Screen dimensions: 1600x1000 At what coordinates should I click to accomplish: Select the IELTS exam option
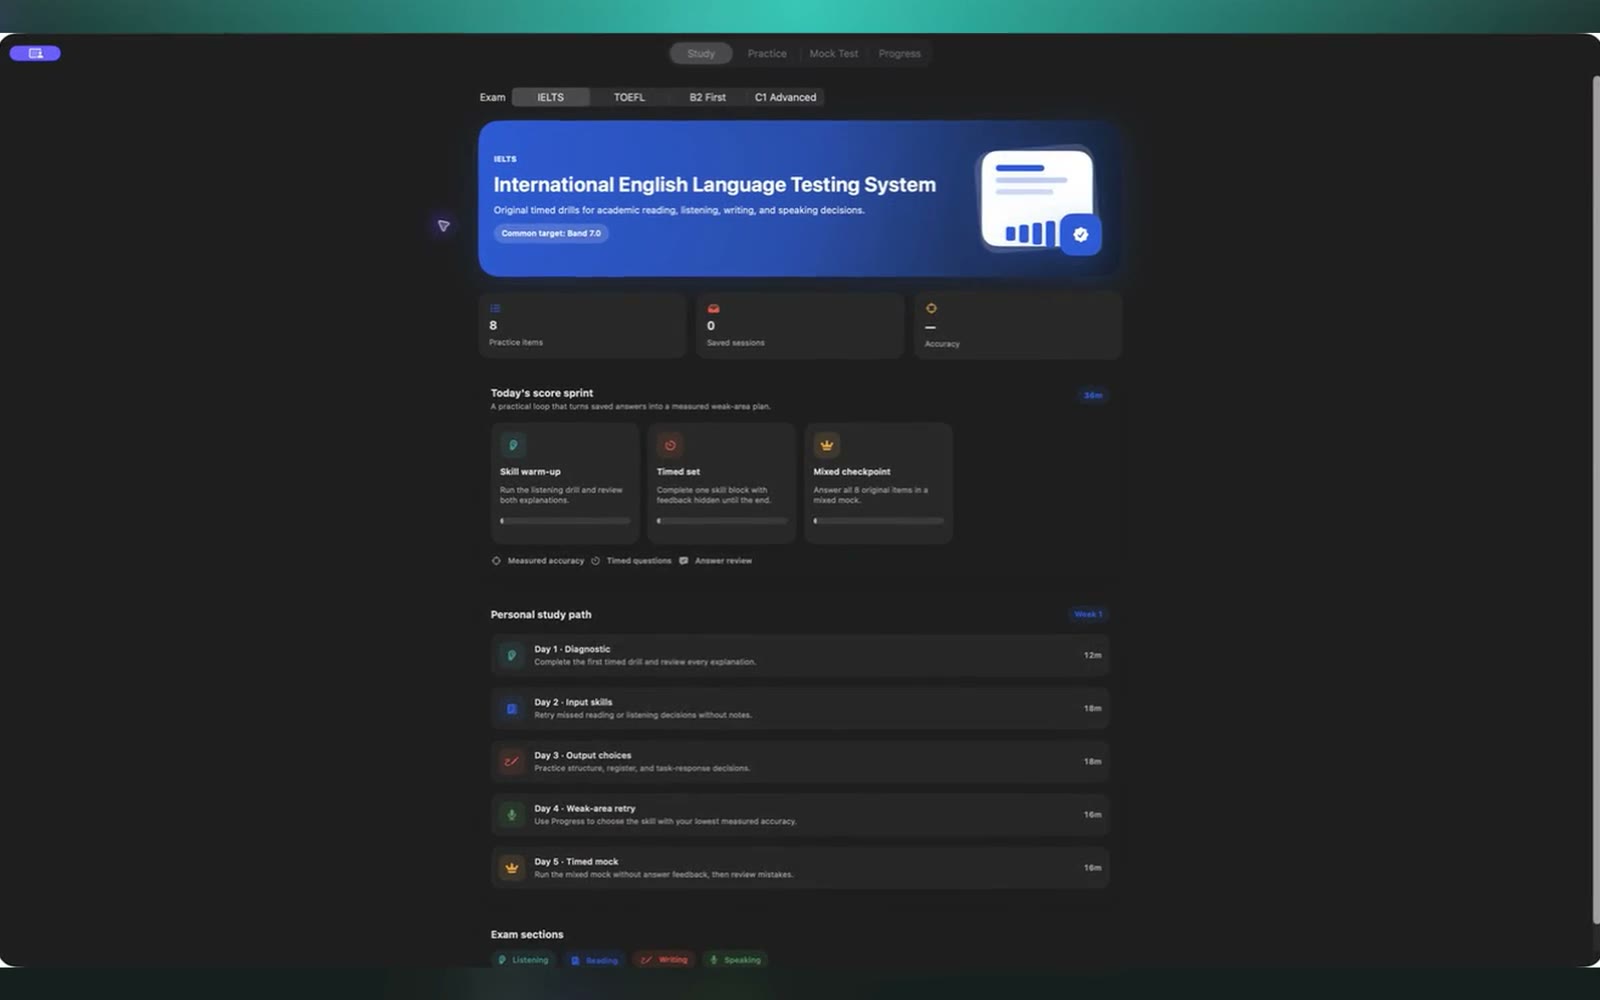[x=550, y=97]
